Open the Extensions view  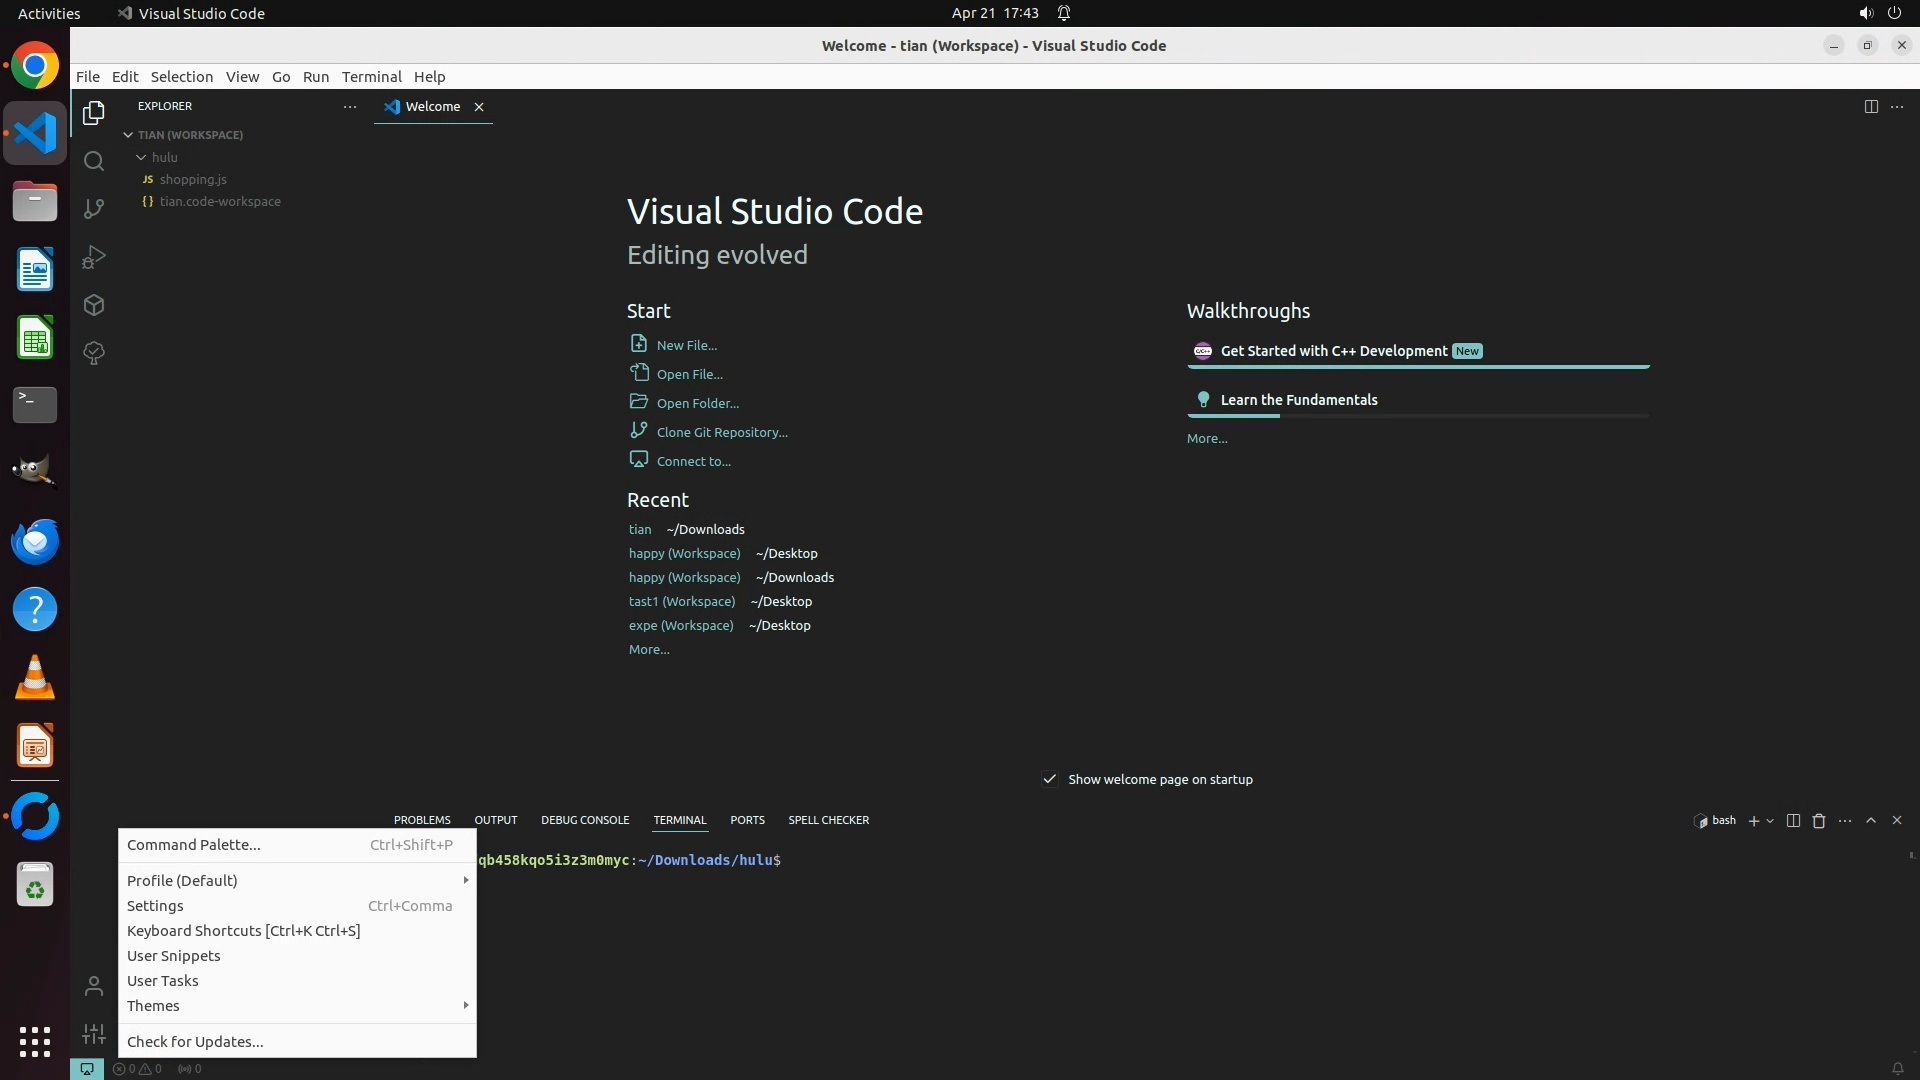[94, 305]
